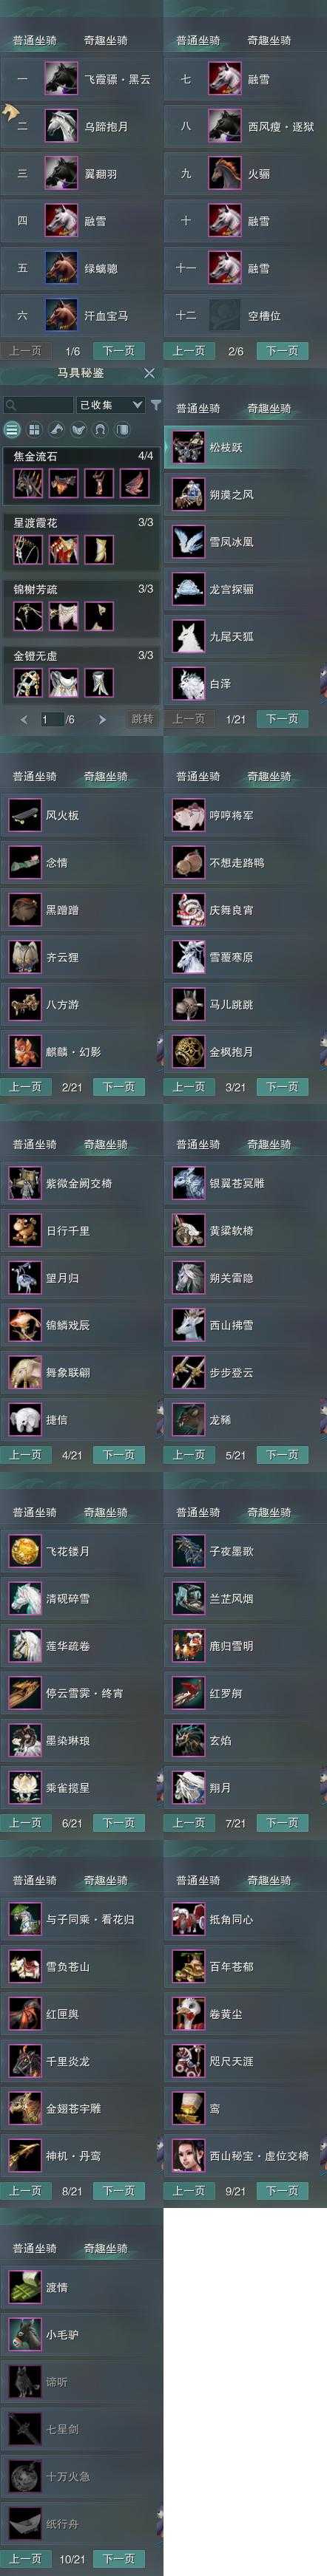Click the 跳转 jump button

click(x=143, y=719)
